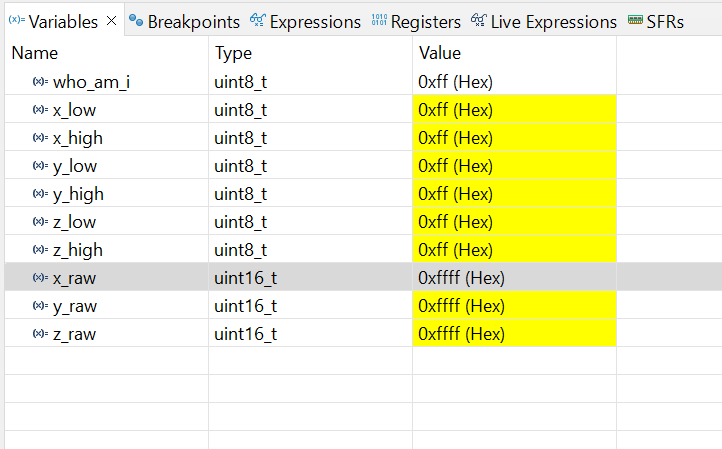Open the Live Expressions tab
The image size is (722, 449).
(553, 21)
